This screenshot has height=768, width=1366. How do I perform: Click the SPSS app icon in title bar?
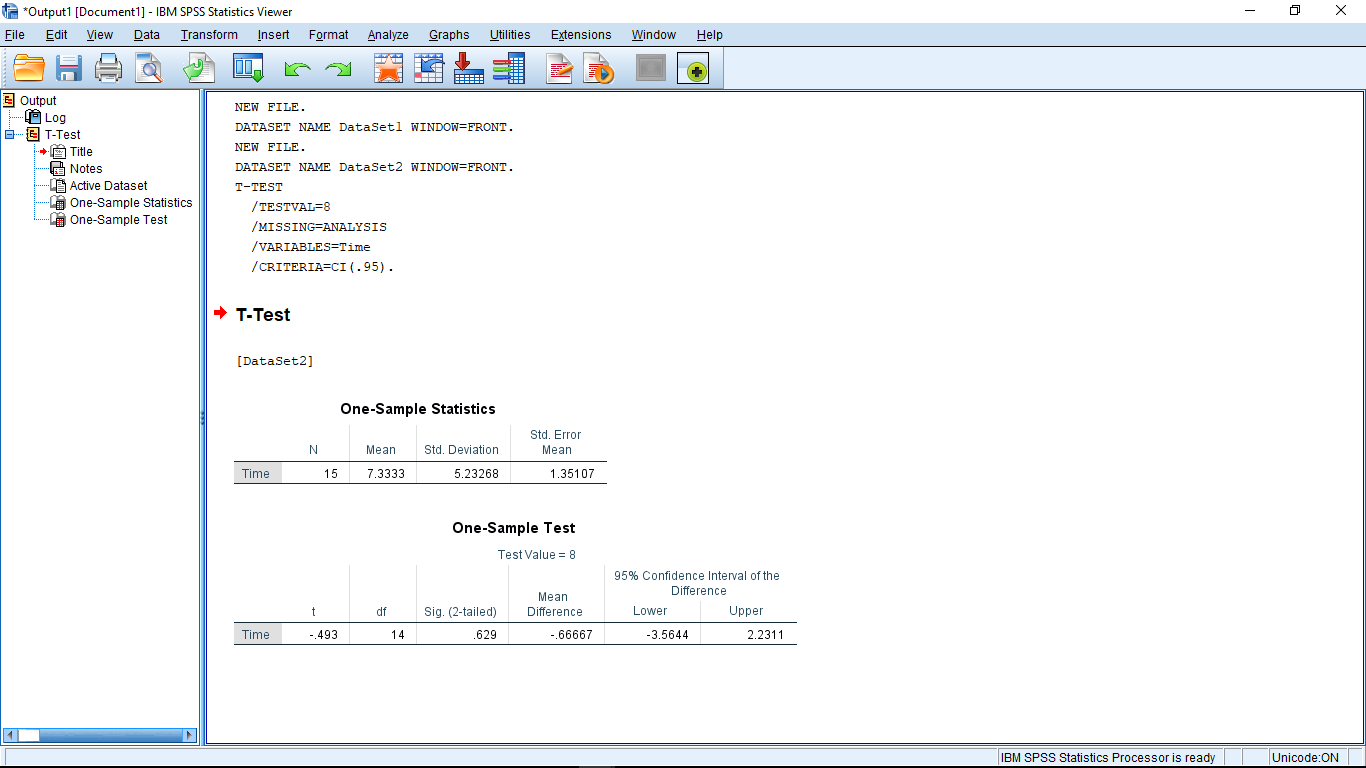click(x=11, y=11)
